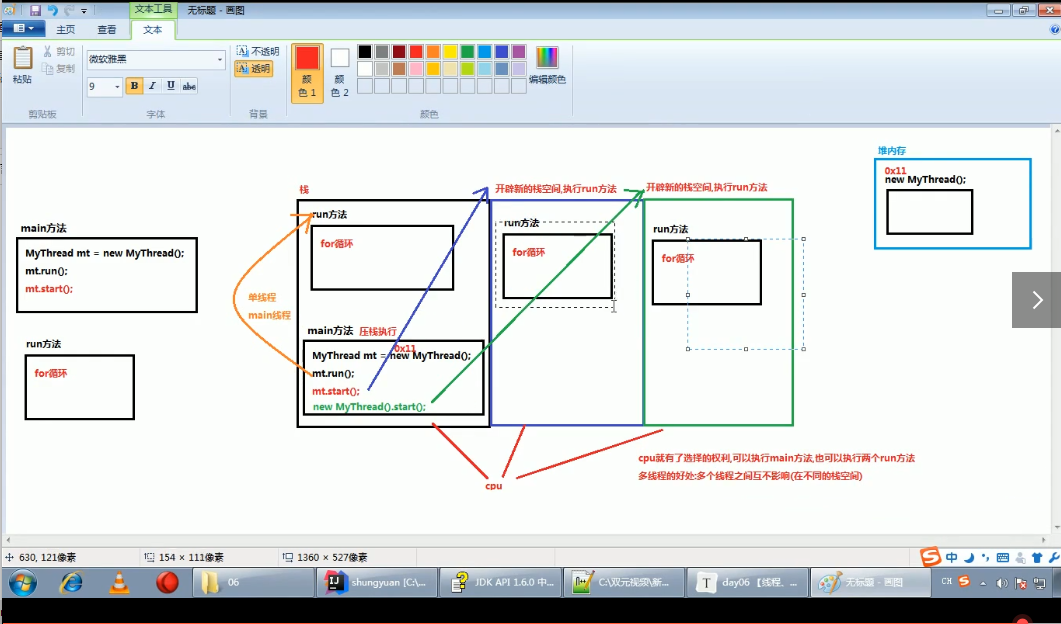Click the Sogou S icon in system tray
This screenshot has height=624, width=1061.
click(964, 581)
